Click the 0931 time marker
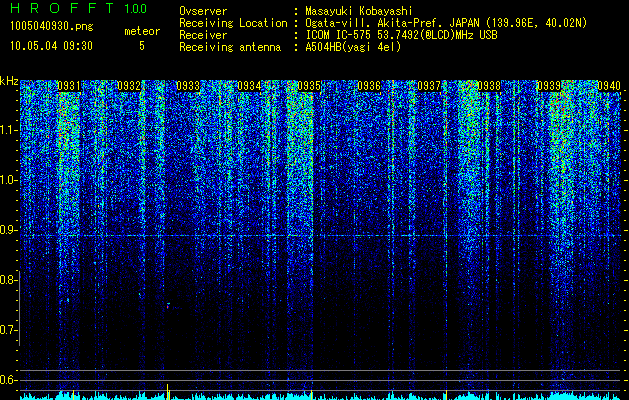The height and width of the screenshot is (400, 629). tap(69, 86)
